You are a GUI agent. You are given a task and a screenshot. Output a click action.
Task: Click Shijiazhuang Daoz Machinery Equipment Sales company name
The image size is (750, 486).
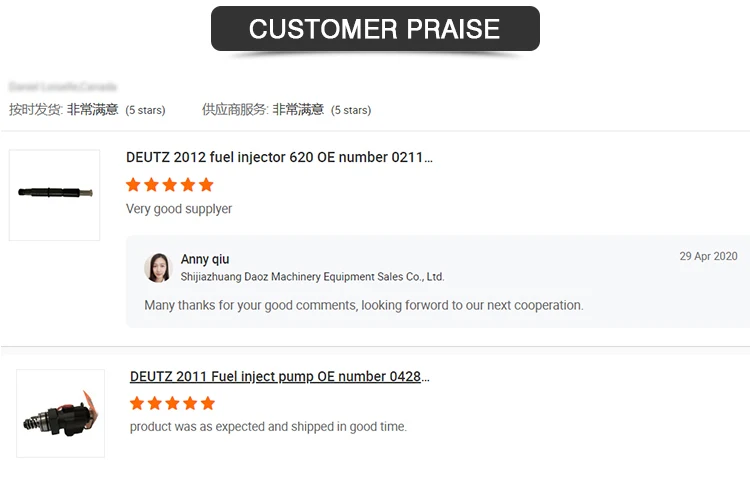click(312, 277)
